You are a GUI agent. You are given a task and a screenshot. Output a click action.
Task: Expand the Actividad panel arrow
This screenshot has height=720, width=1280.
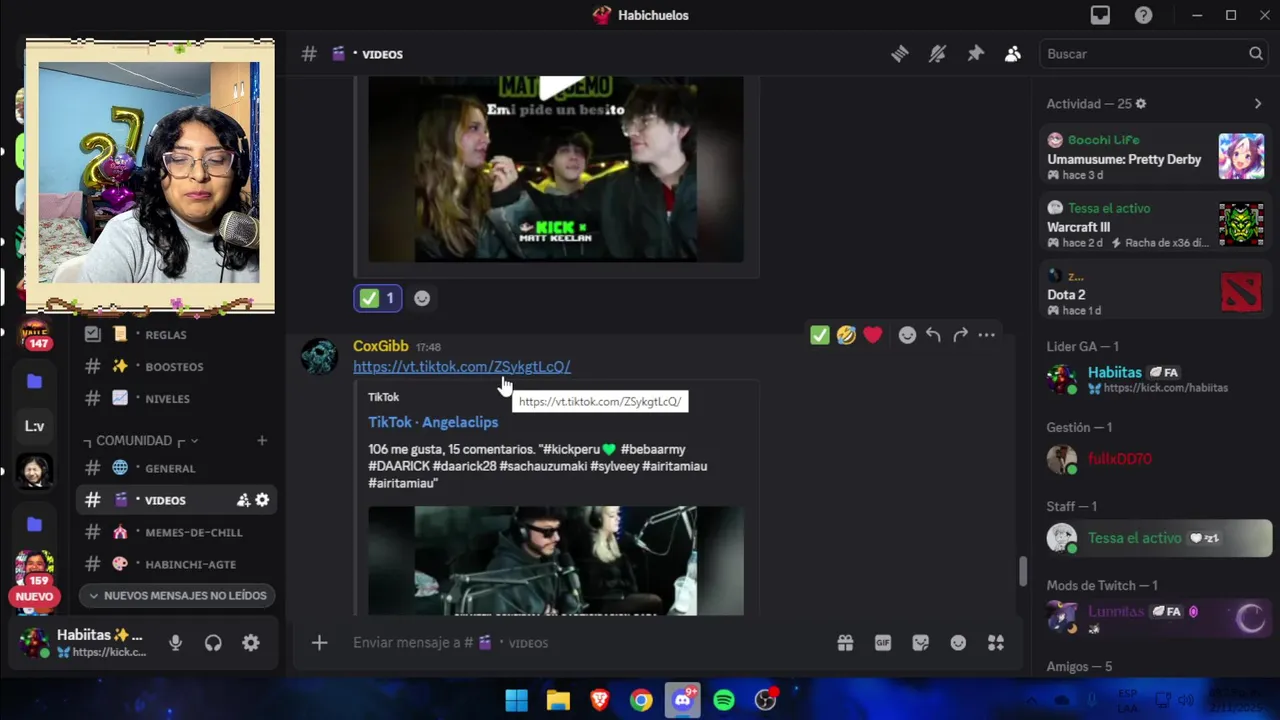[1258, 104]
